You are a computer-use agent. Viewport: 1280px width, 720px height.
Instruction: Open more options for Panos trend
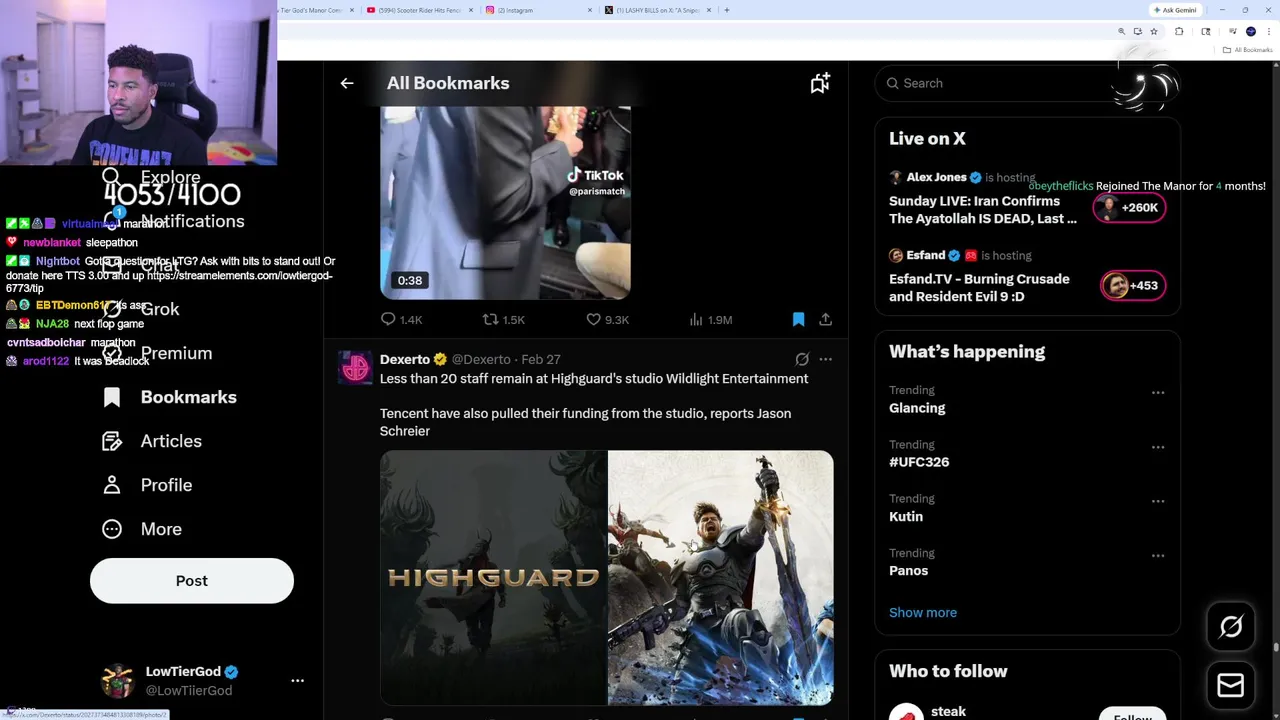pos(1158,555)
